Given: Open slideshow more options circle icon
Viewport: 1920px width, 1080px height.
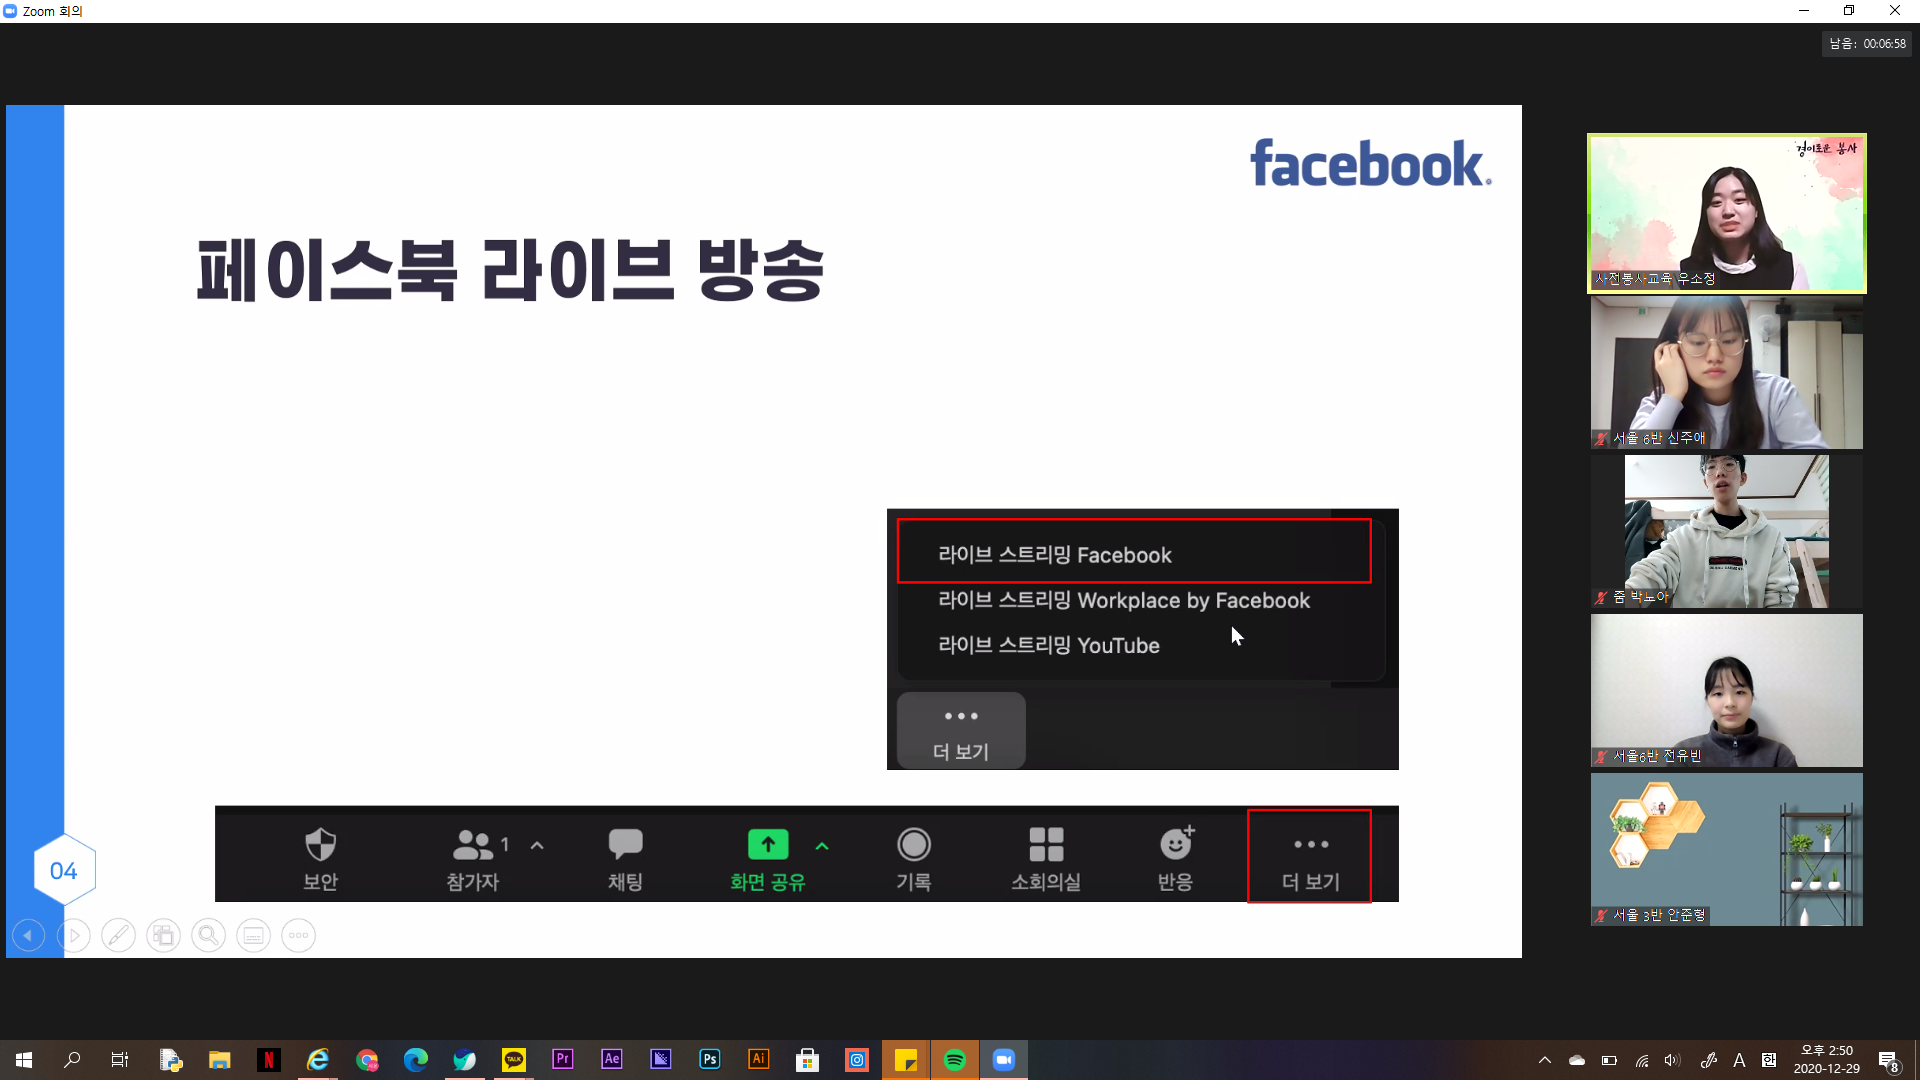Looking at the screenshot, I should click(298, 936).
